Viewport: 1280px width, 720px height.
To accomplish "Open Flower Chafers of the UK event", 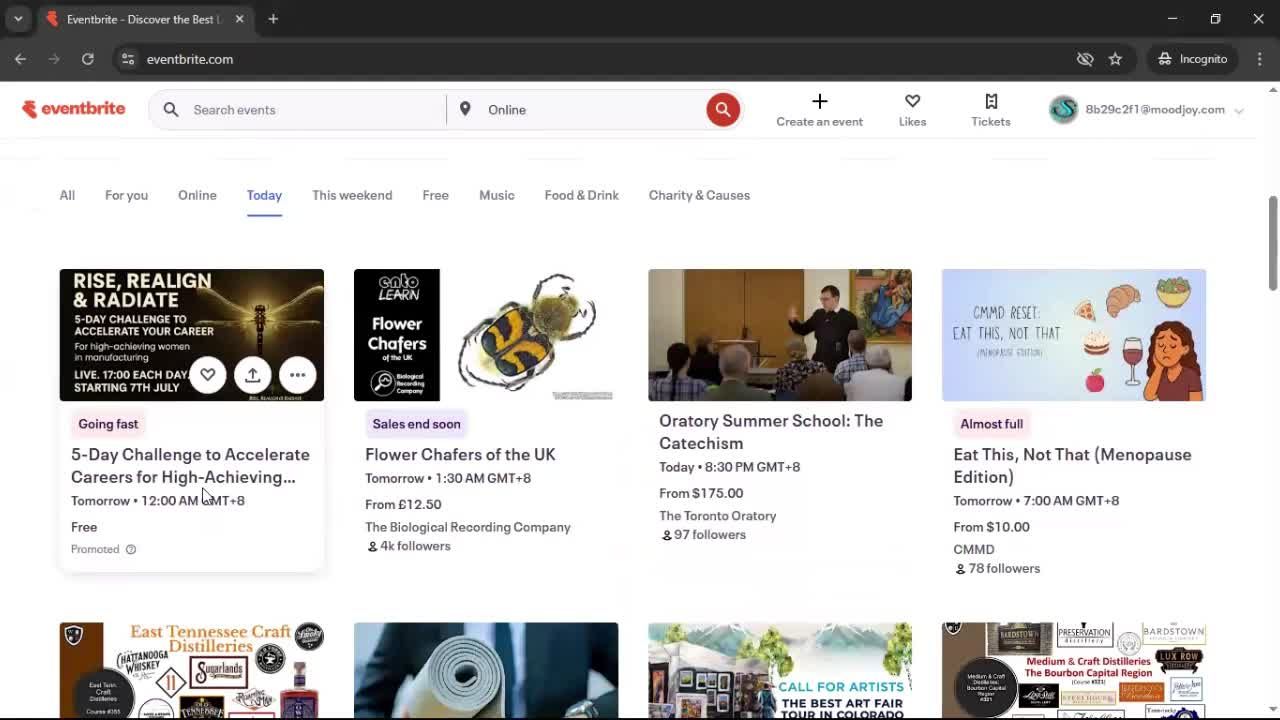I will click(460, 454).
